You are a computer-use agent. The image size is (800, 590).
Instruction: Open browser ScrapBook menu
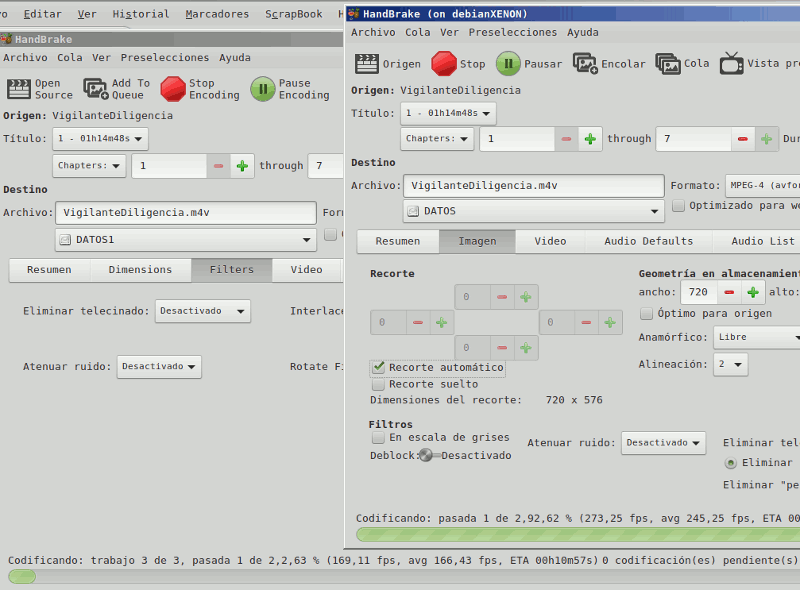293,14
